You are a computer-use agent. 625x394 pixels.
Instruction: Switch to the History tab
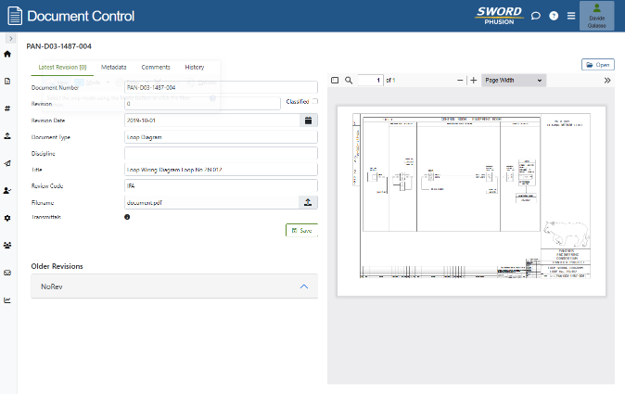(195, 67)
